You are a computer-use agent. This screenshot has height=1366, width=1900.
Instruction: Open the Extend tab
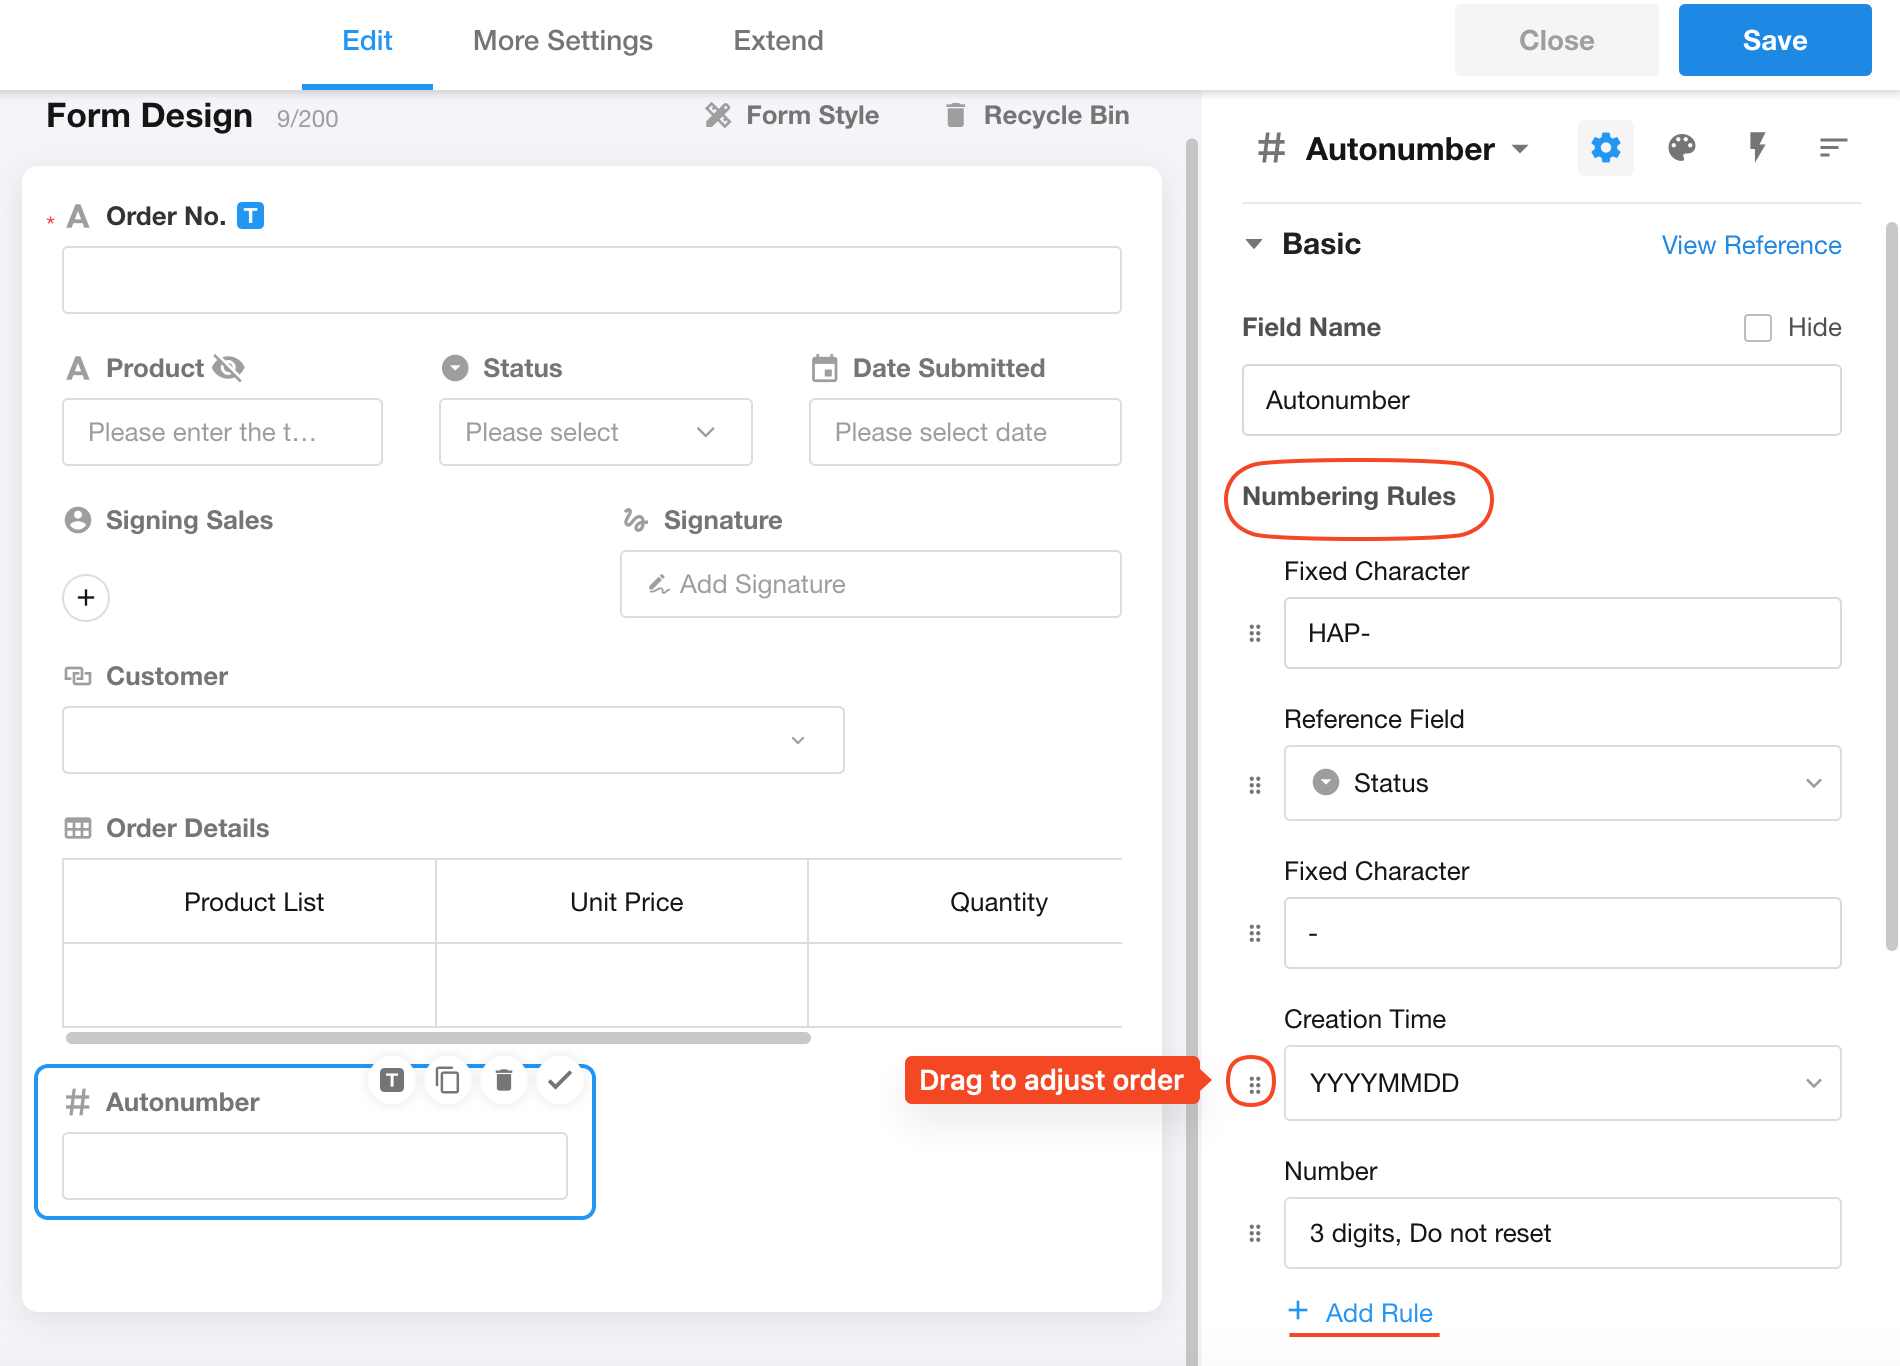click(x=778, y=41)
